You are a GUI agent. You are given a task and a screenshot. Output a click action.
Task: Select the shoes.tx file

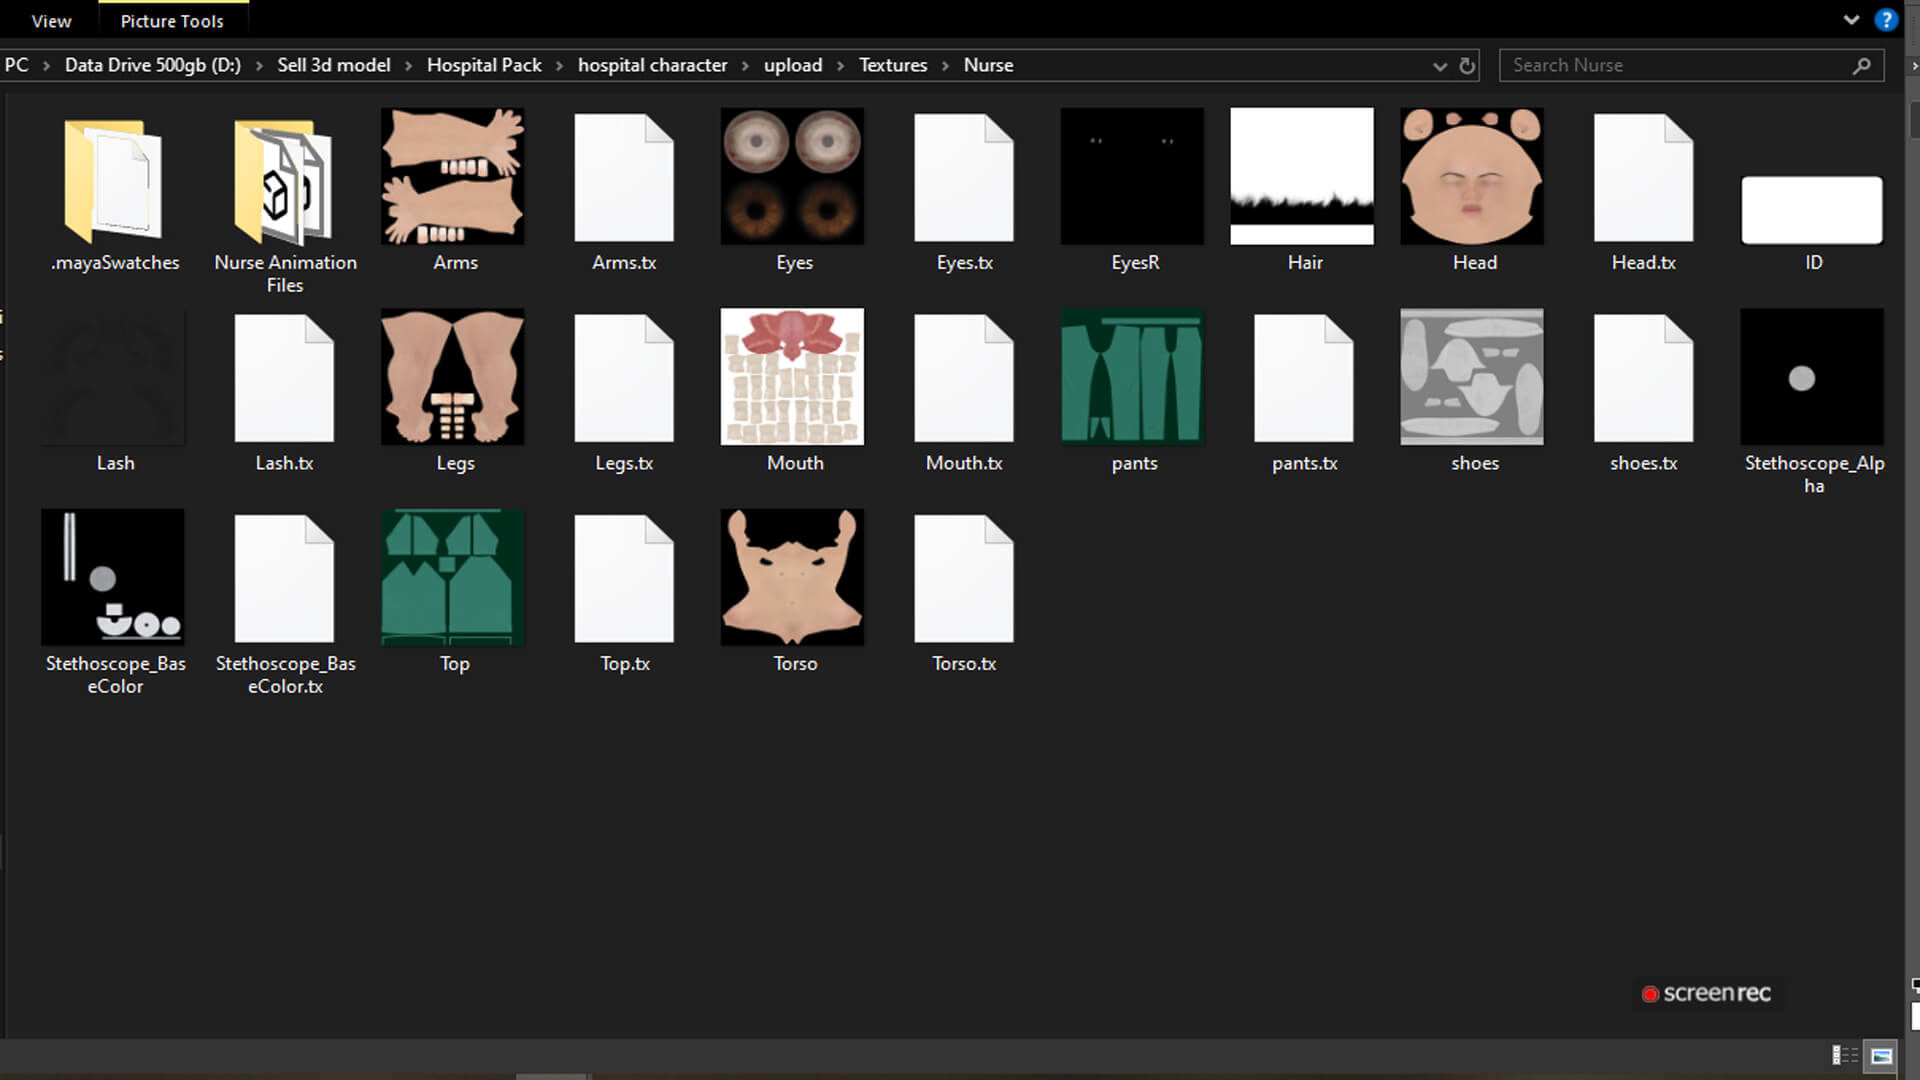(1644, 378)
